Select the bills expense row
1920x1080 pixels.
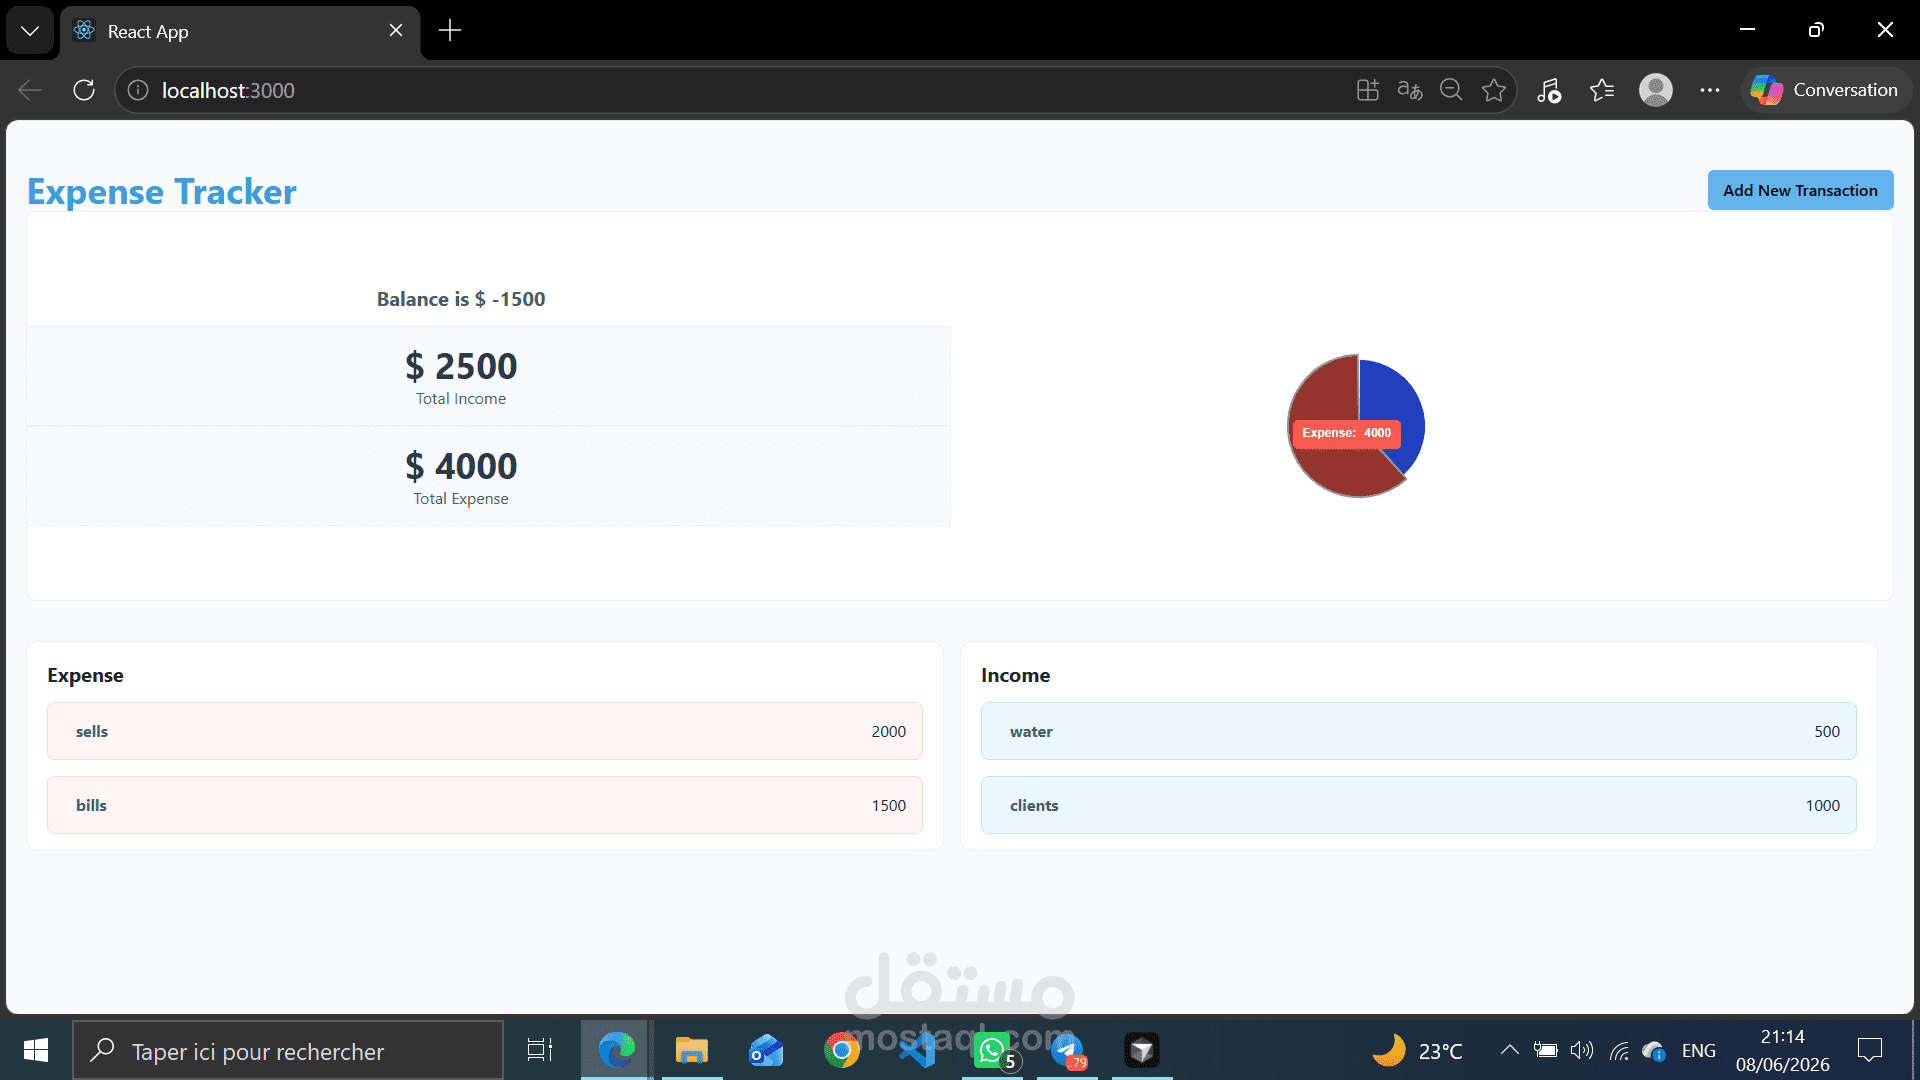point(485,805)
